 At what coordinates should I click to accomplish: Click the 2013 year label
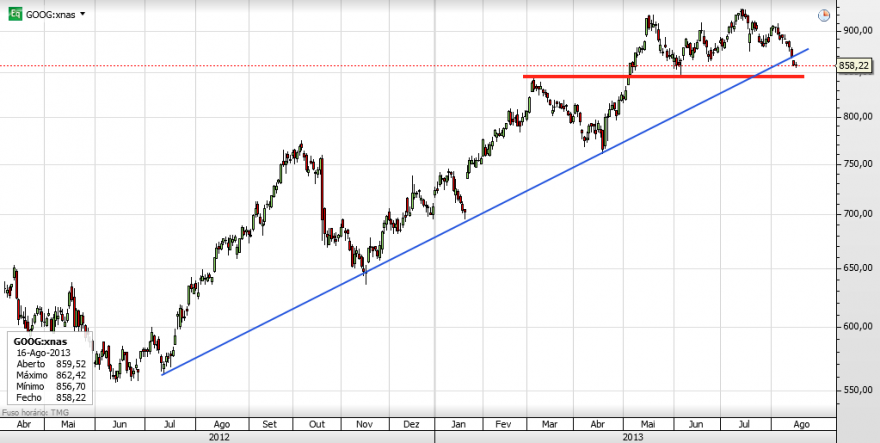[632, 437]
